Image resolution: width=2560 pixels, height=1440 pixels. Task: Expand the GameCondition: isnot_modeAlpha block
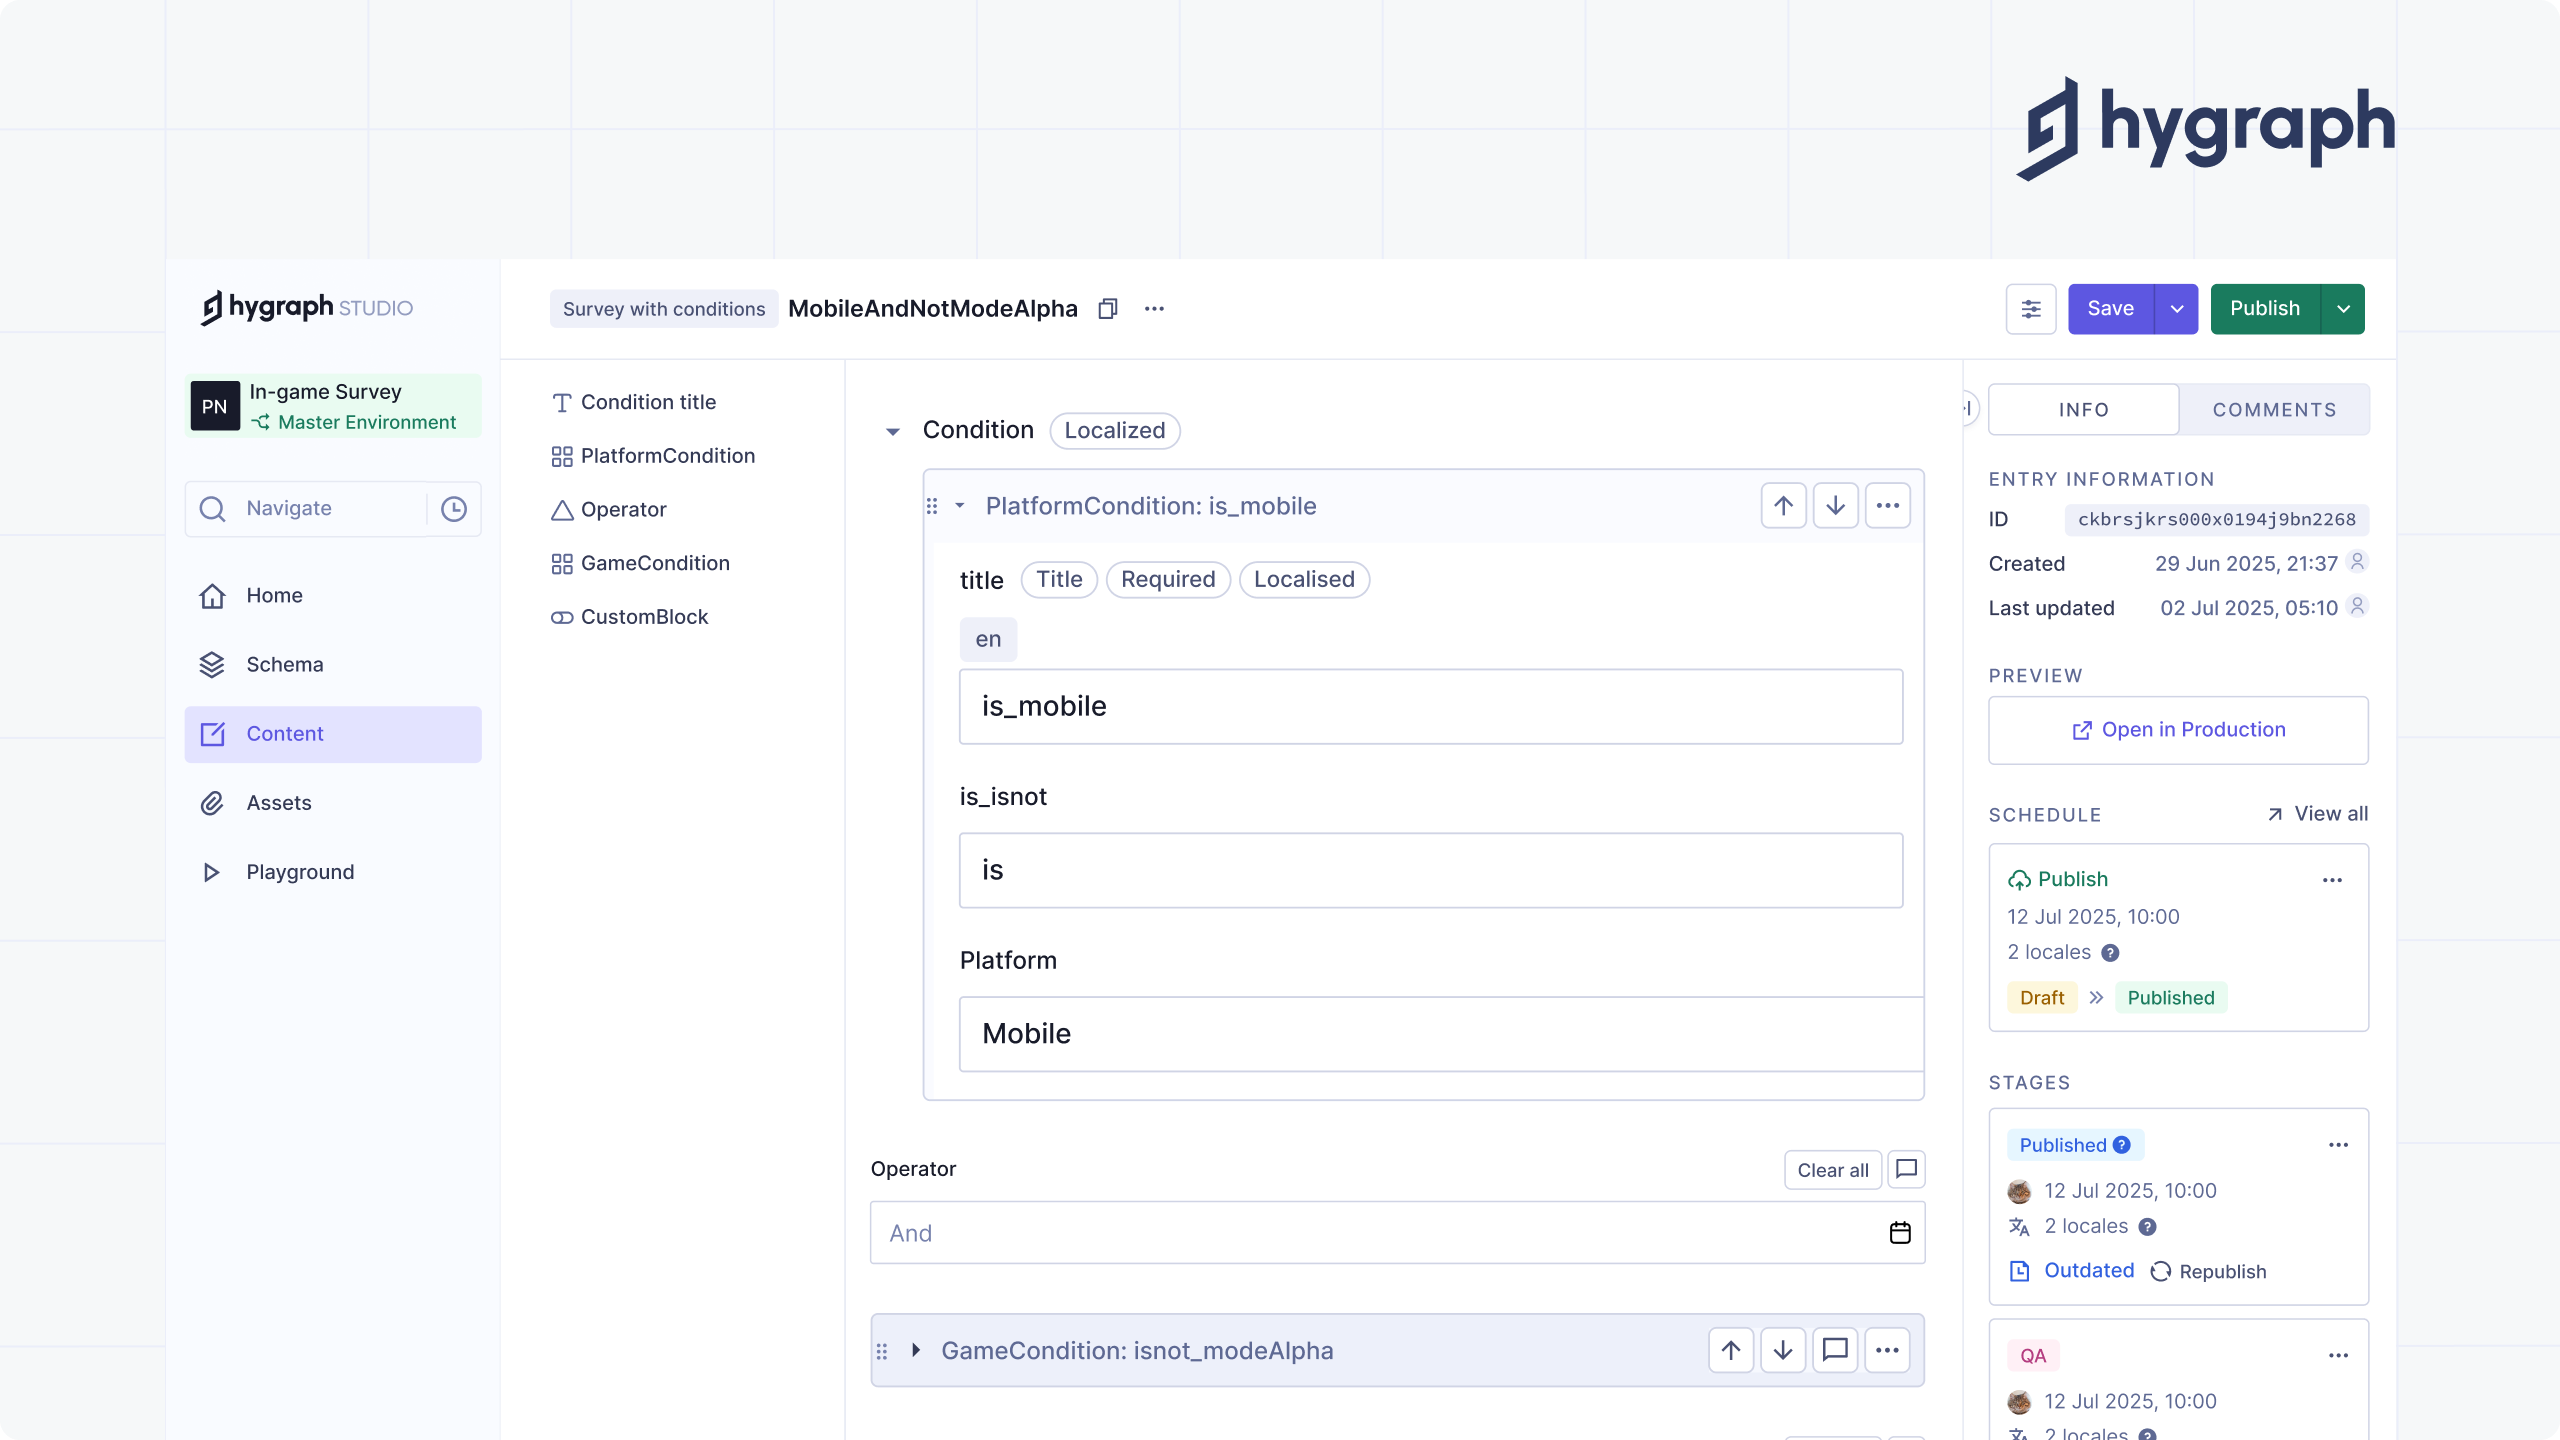coord(916,1351)
